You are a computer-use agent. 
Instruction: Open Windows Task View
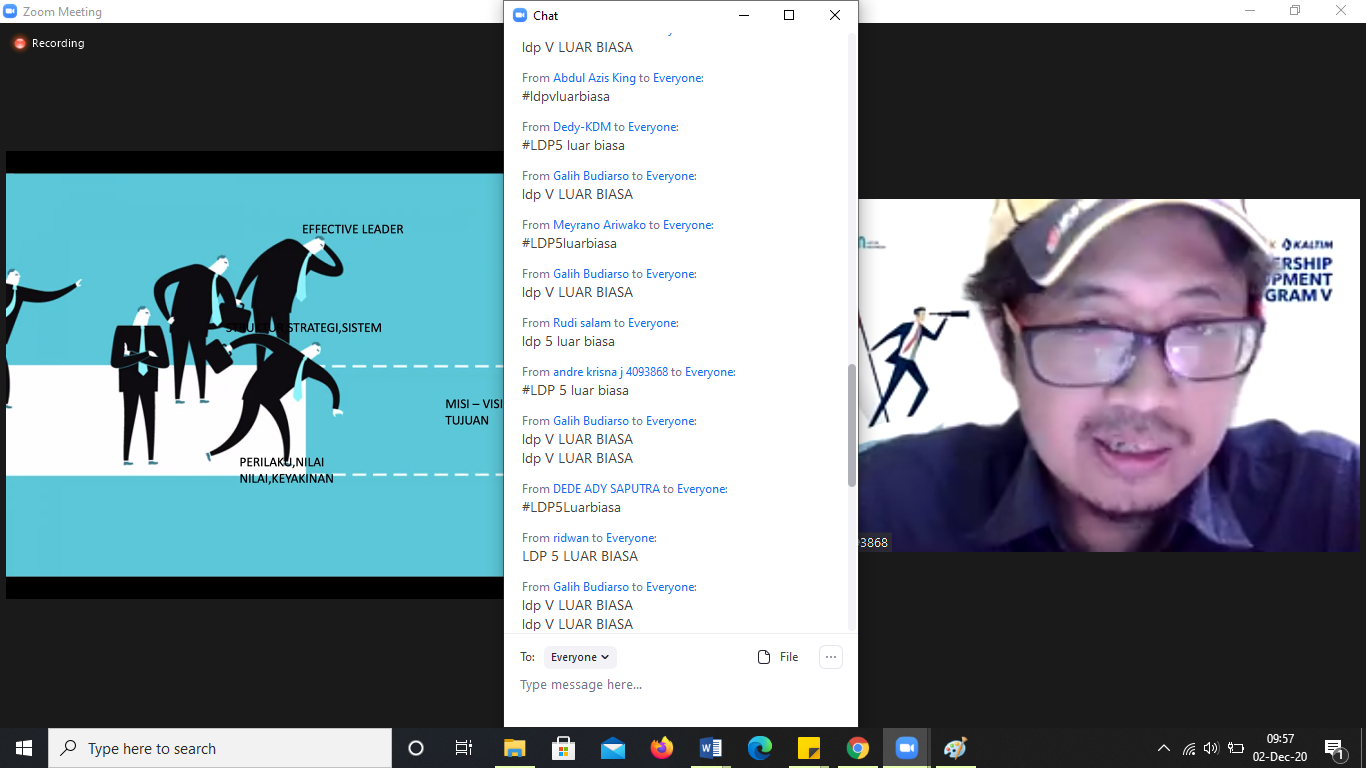point(464,748)
